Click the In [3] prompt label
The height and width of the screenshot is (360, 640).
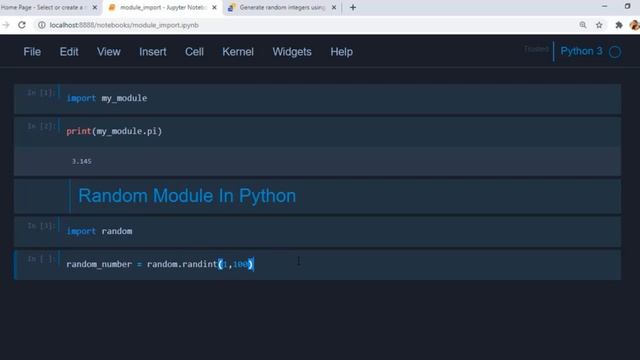tap(41, 226)
